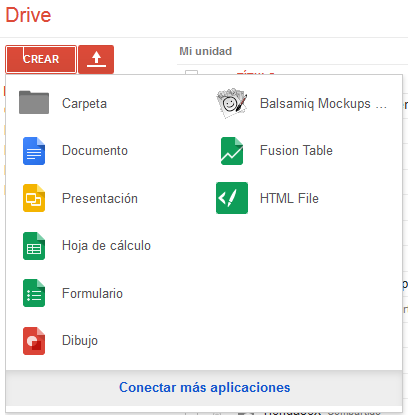
Task: Click the Drive logo text
Action: click(x=28, y=15)
